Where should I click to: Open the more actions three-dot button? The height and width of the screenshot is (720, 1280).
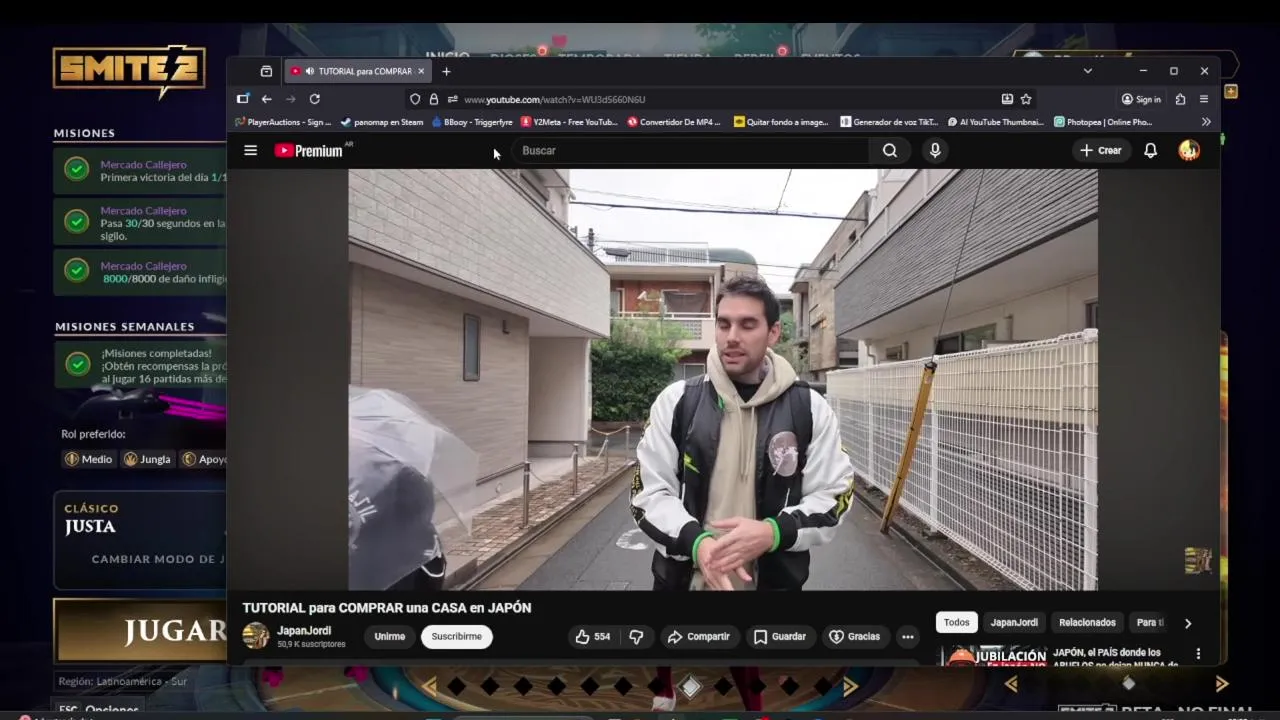point(907,637)
